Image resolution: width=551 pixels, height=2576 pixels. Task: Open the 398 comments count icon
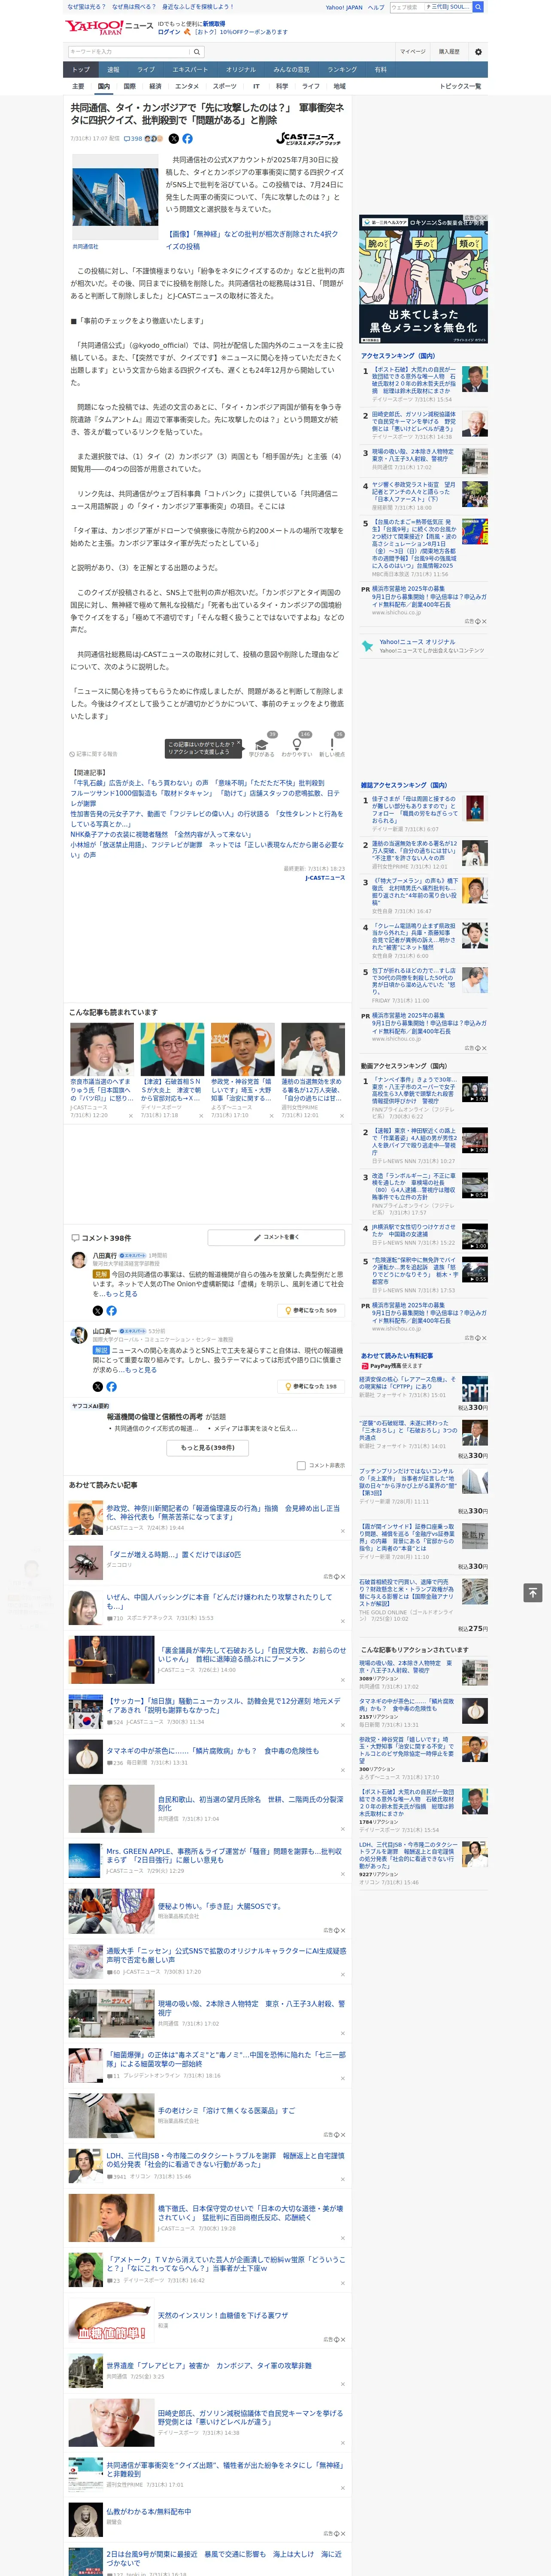[133, 139]
